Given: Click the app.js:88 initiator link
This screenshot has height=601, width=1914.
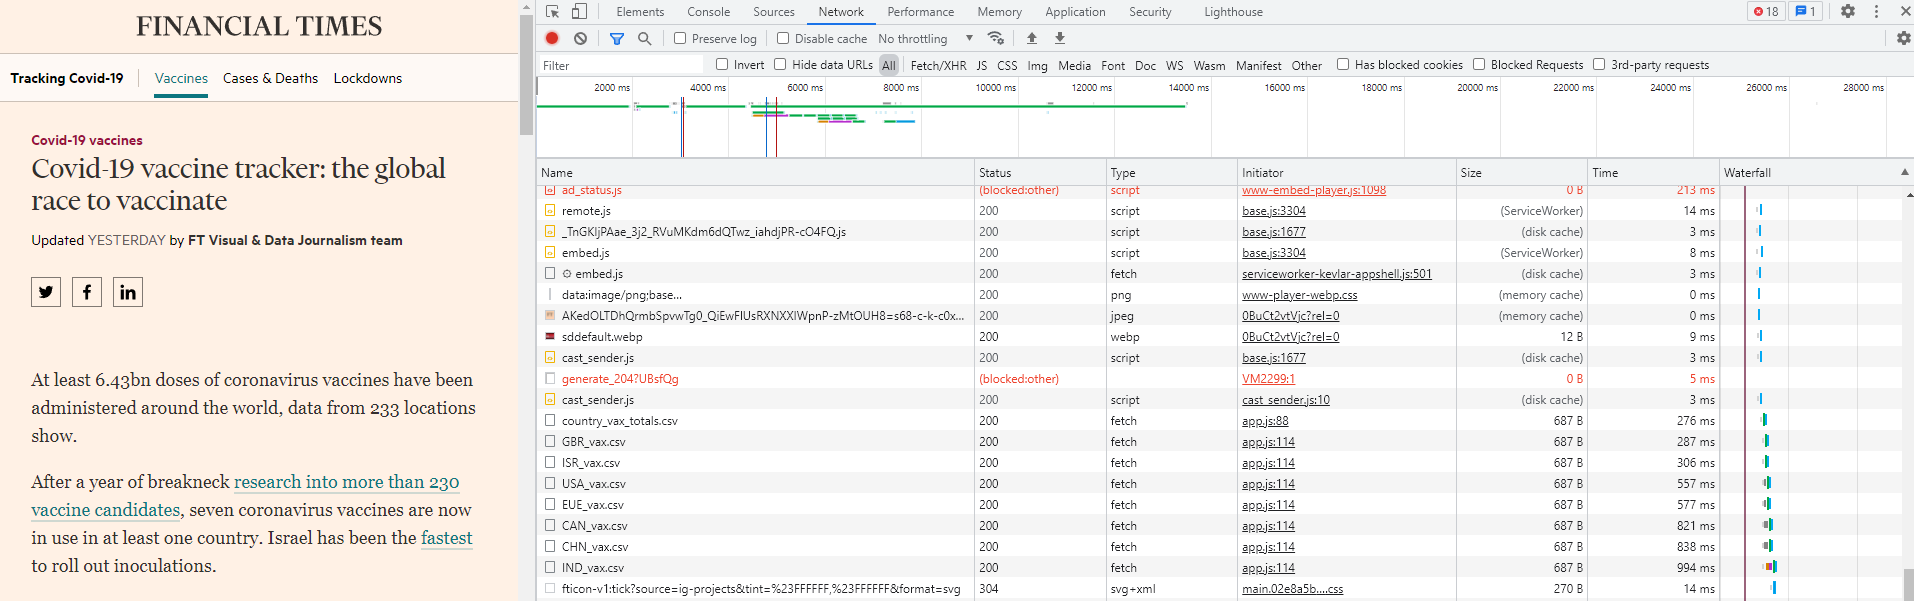Looking at the screenshot, I should 1265,421.
